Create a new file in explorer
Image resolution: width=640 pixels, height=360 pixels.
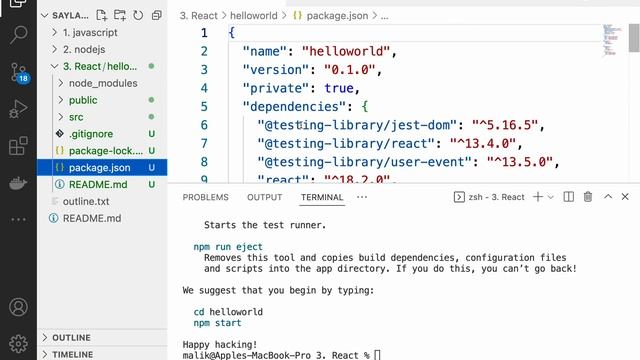click(101, 16)
